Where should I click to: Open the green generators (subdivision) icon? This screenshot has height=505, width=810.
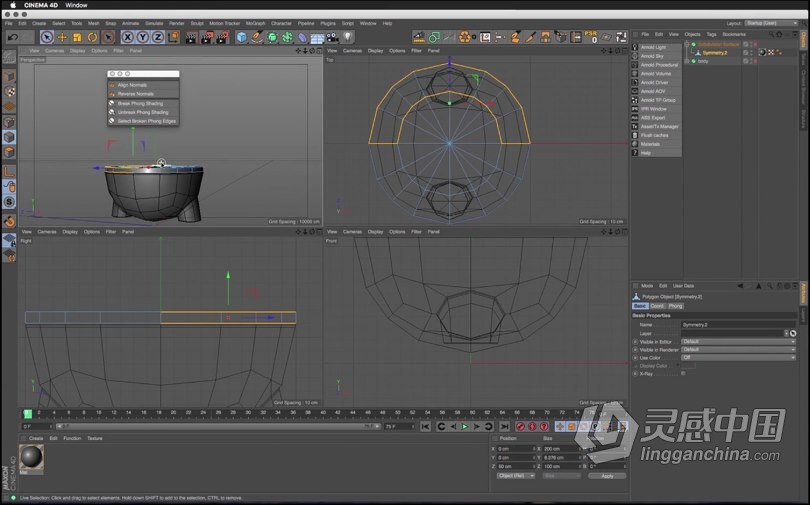(x=272, y=37)
